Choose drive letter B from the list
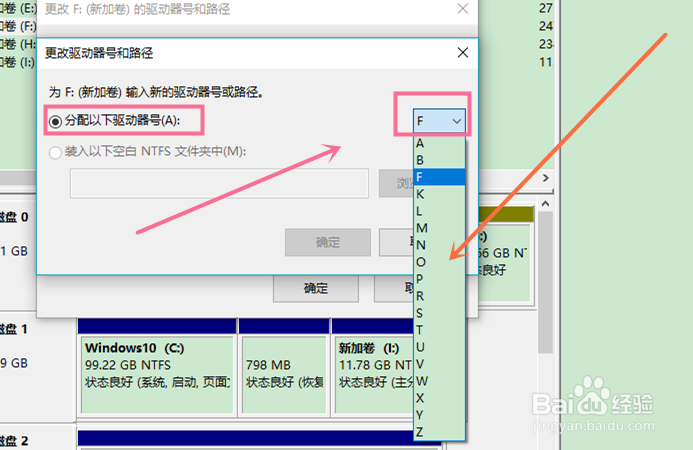This screenshot has height=450, width=693. (439, 160)
